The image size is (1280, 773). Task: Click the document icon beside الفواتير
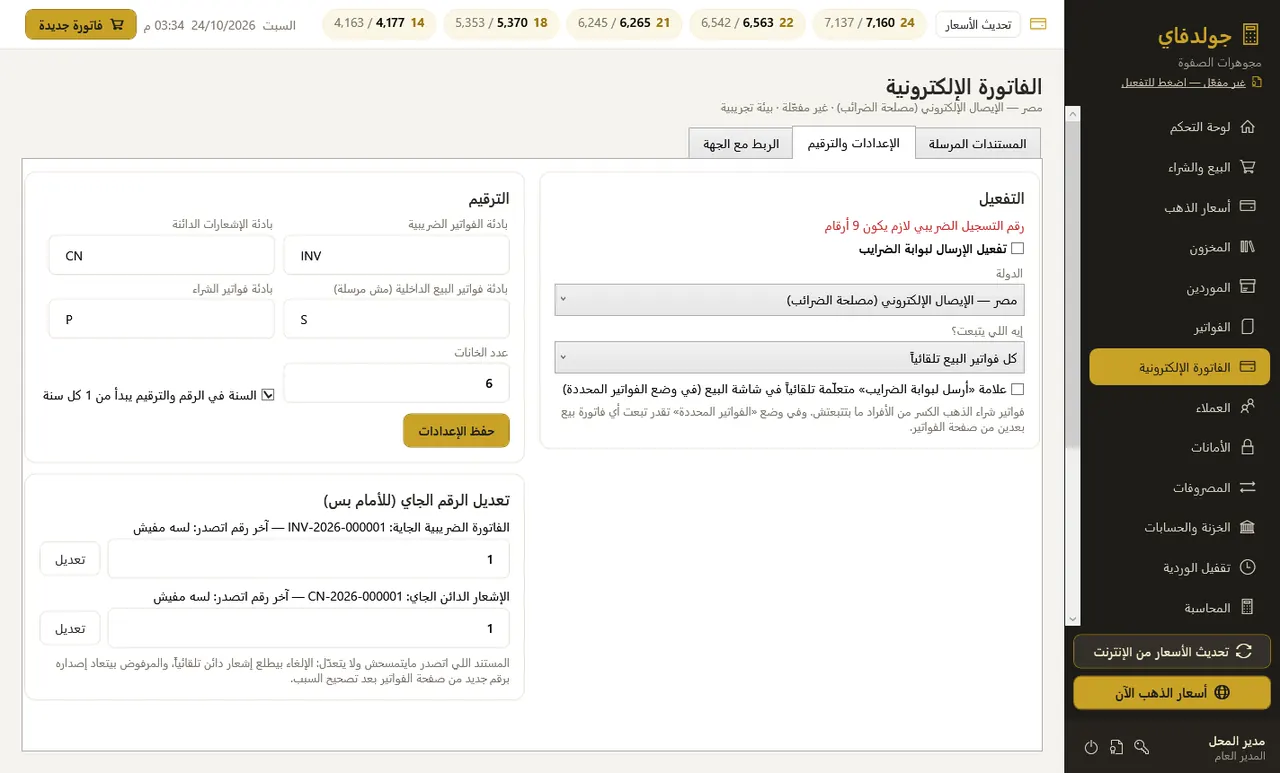[1247, 327]
